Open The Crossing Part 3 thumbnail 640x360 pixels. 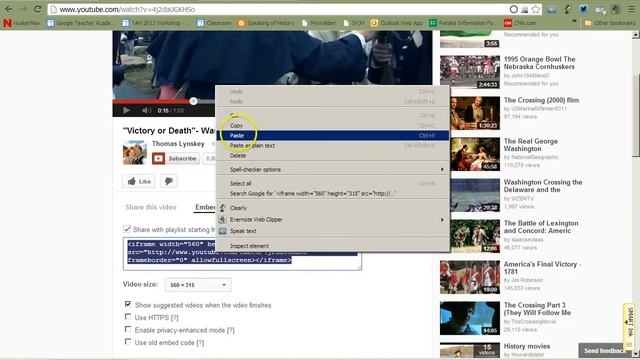pos(470,318)
